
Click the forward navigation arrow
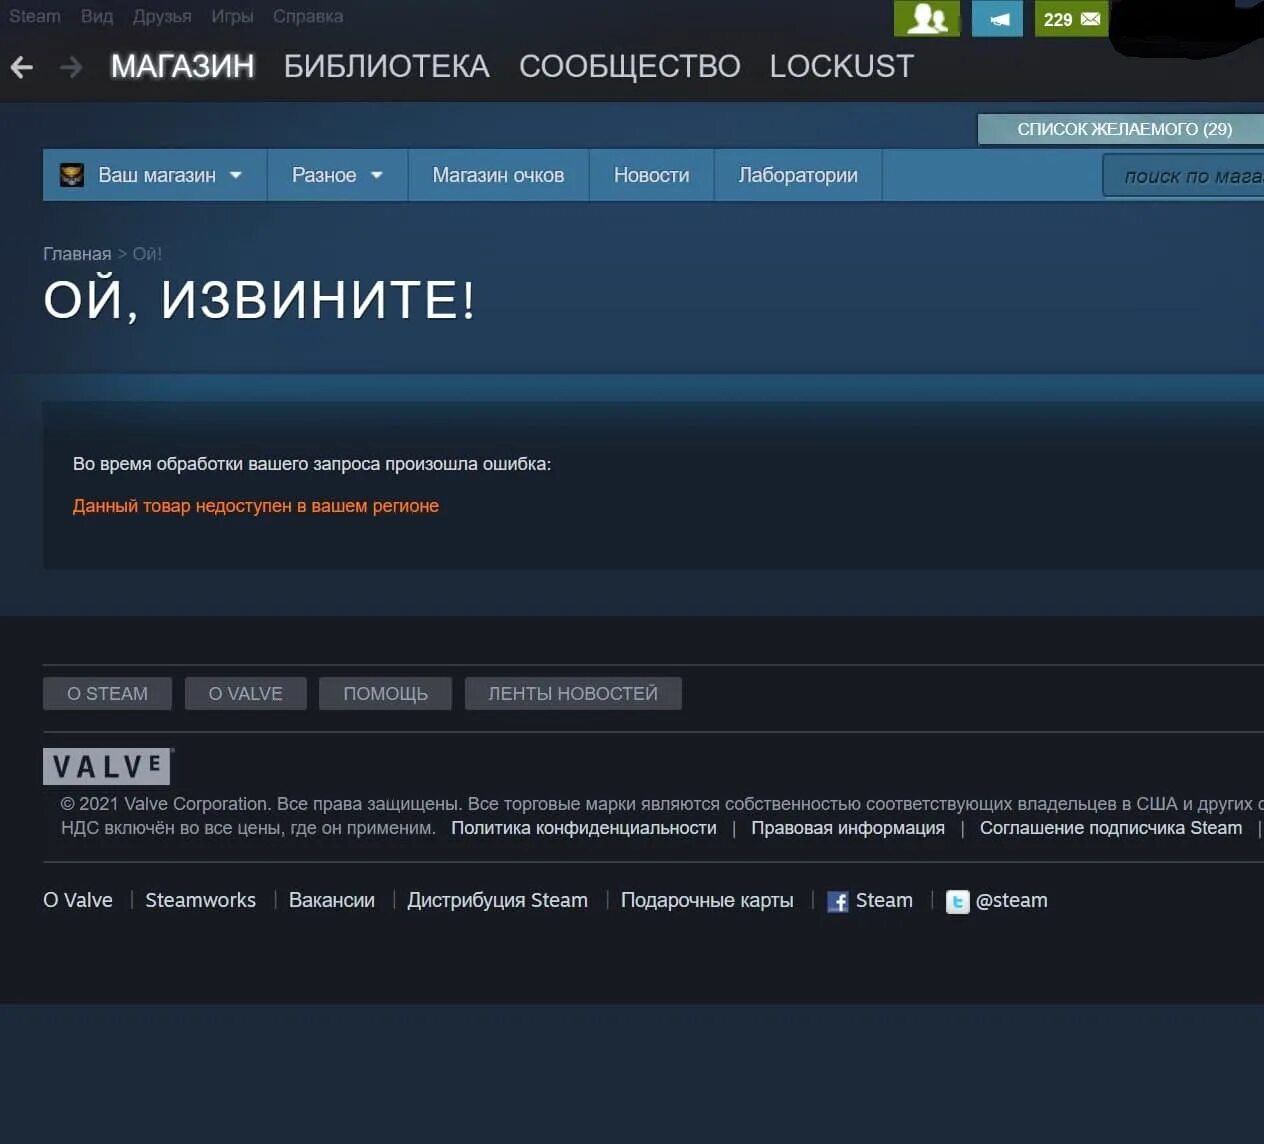(x=71, y=67)
